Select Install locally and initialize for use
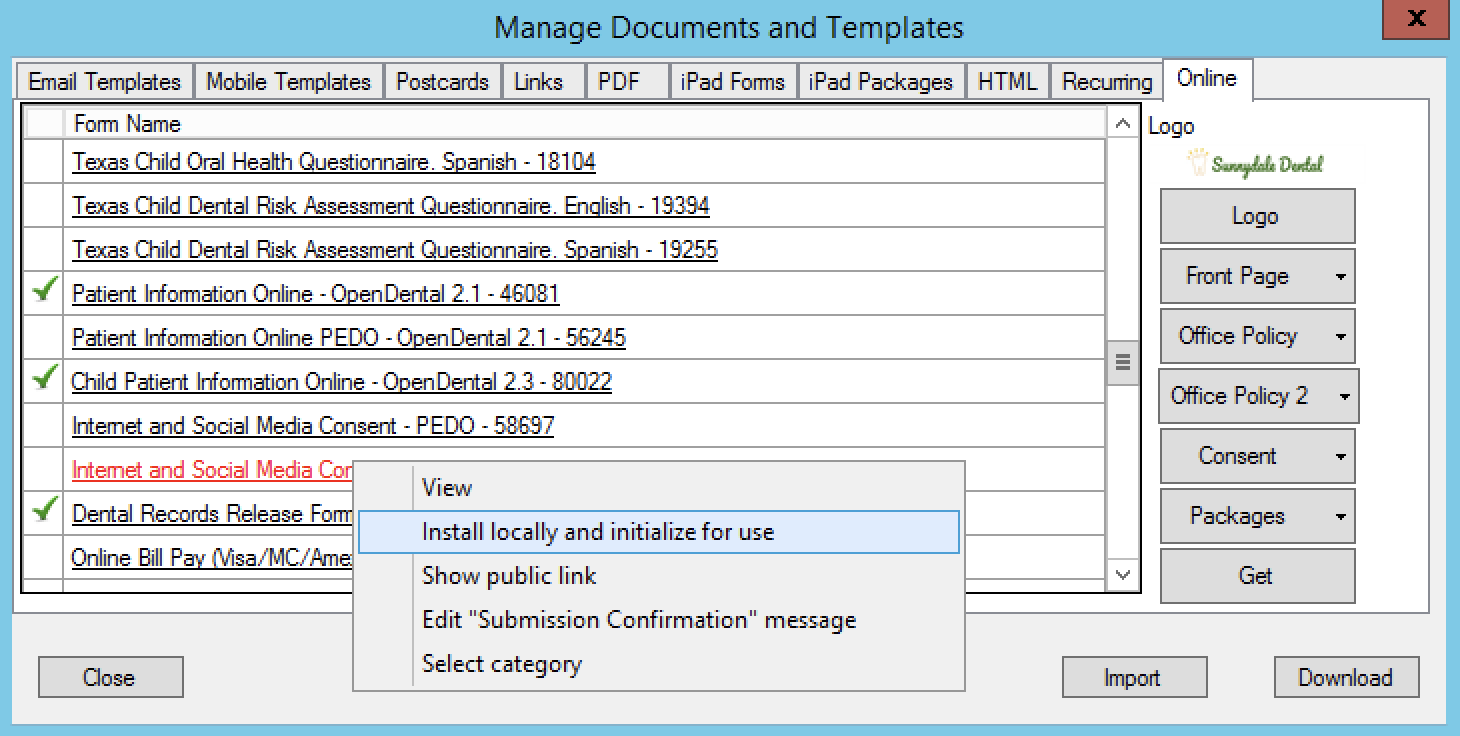The height and width of the screenshot is (736, 1460). (657, 532)
